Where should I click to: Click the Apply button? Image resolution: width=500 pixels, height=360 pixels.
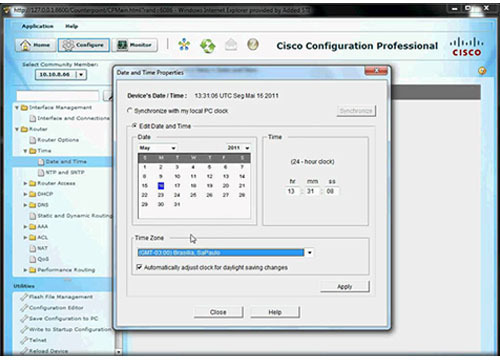pyautogui.click(x=345, y=286)
